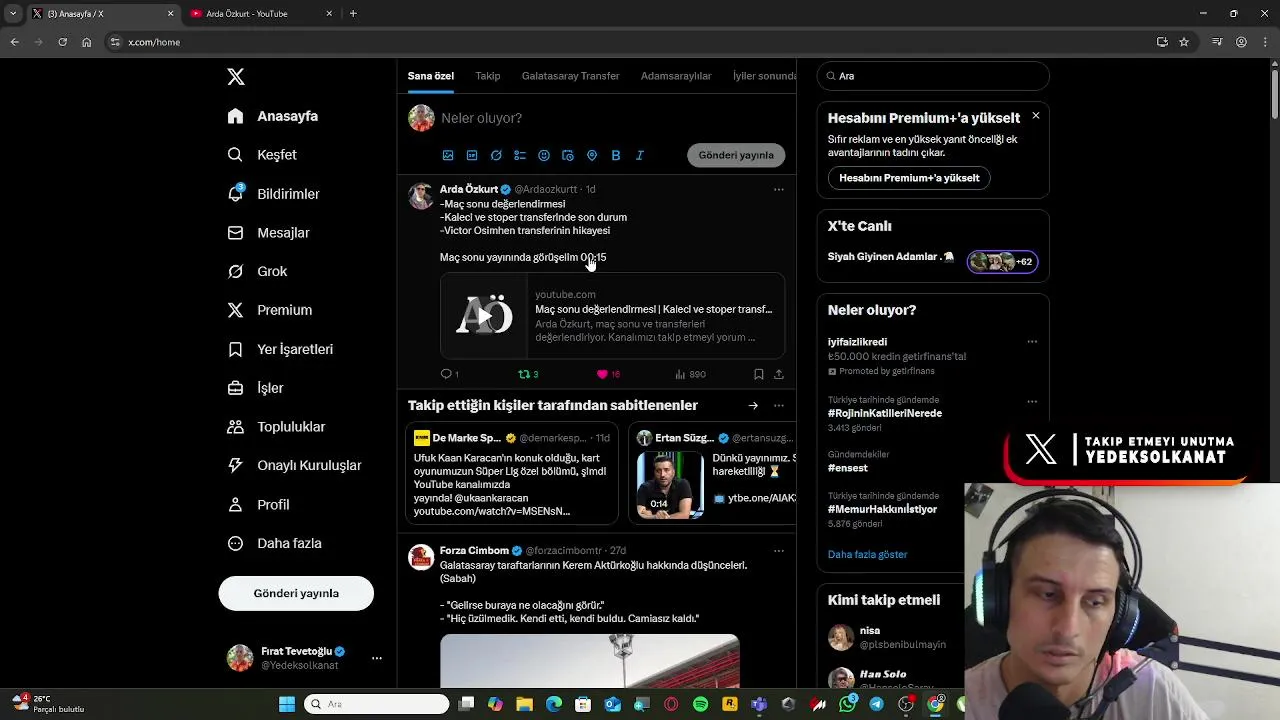Toggle bold text in composer

[x=616, y=155]
